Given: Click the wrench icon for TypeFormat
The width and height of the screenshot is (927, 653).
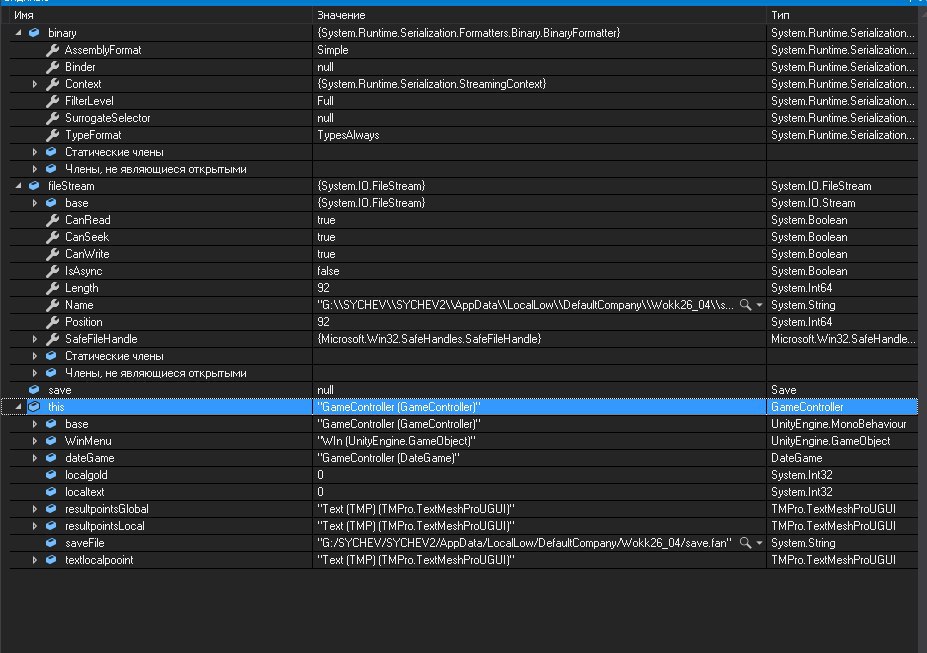Looking at the screenshot, I should click(52, 135).
